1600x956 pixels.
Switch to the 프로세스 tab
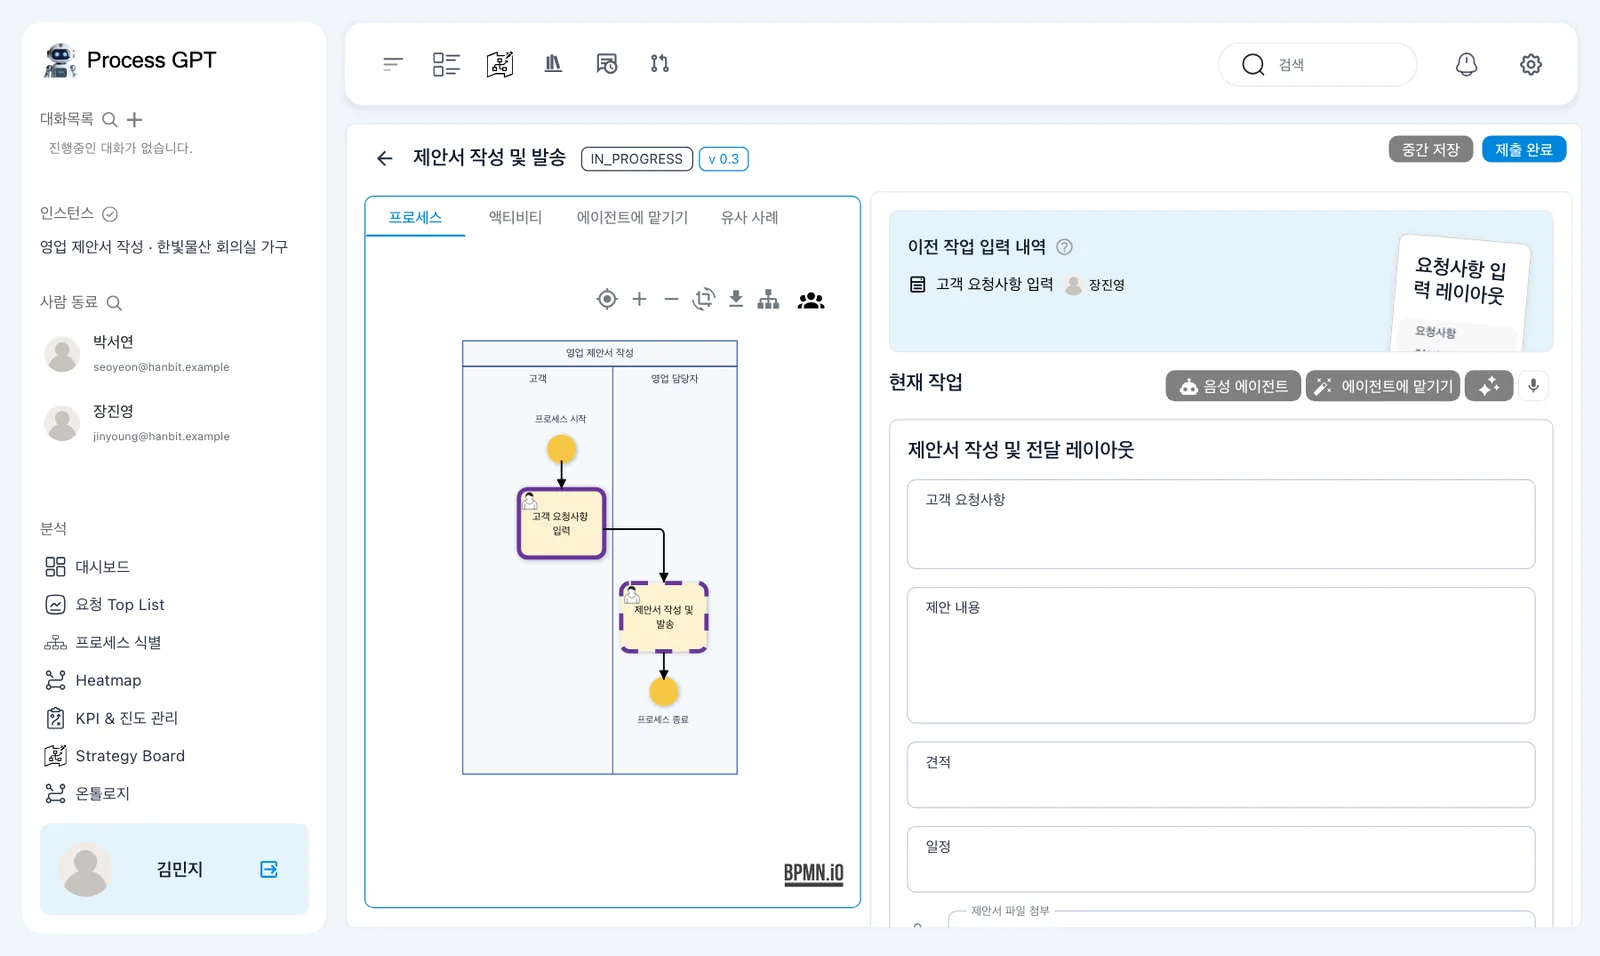(x=415, y=217)
